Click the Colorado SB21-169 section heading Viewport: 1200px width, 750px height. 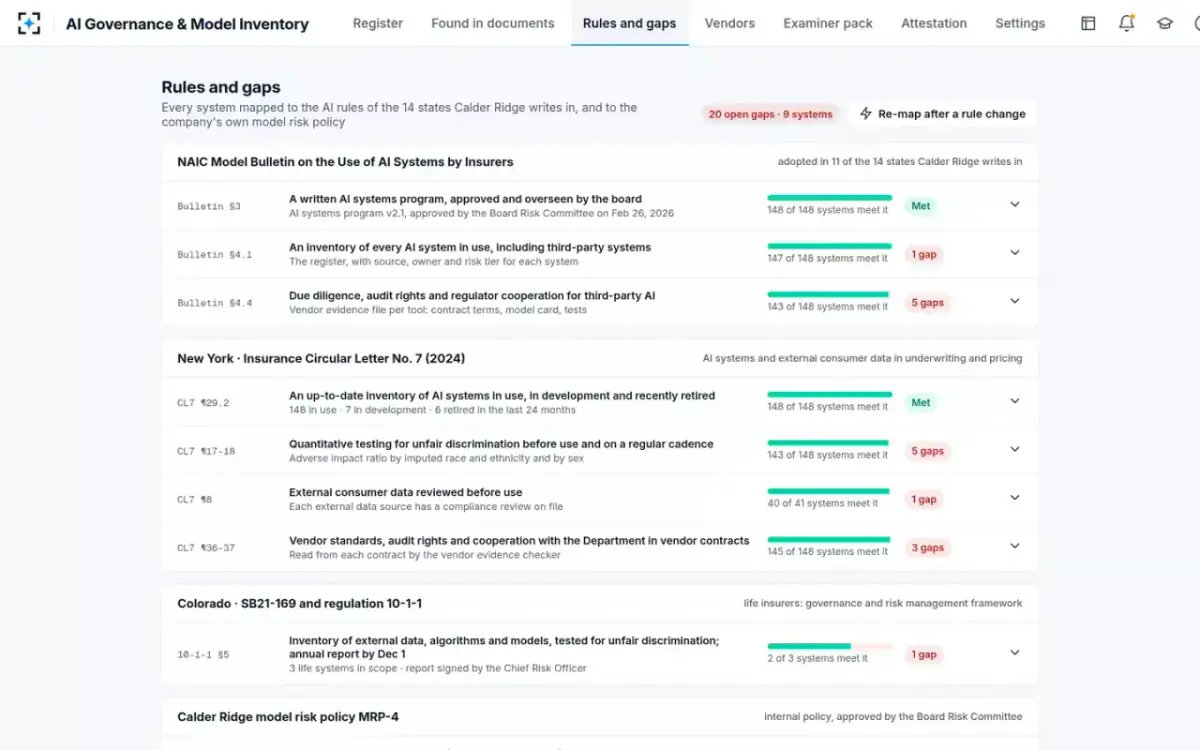coord(300,603)
